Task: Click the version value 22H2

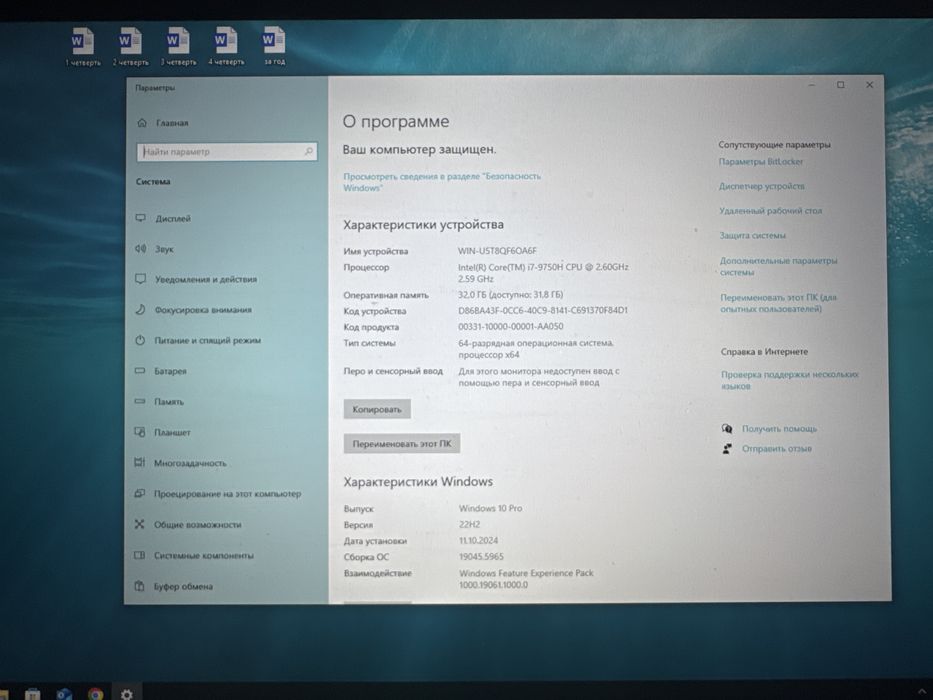Action: (469, 524)
